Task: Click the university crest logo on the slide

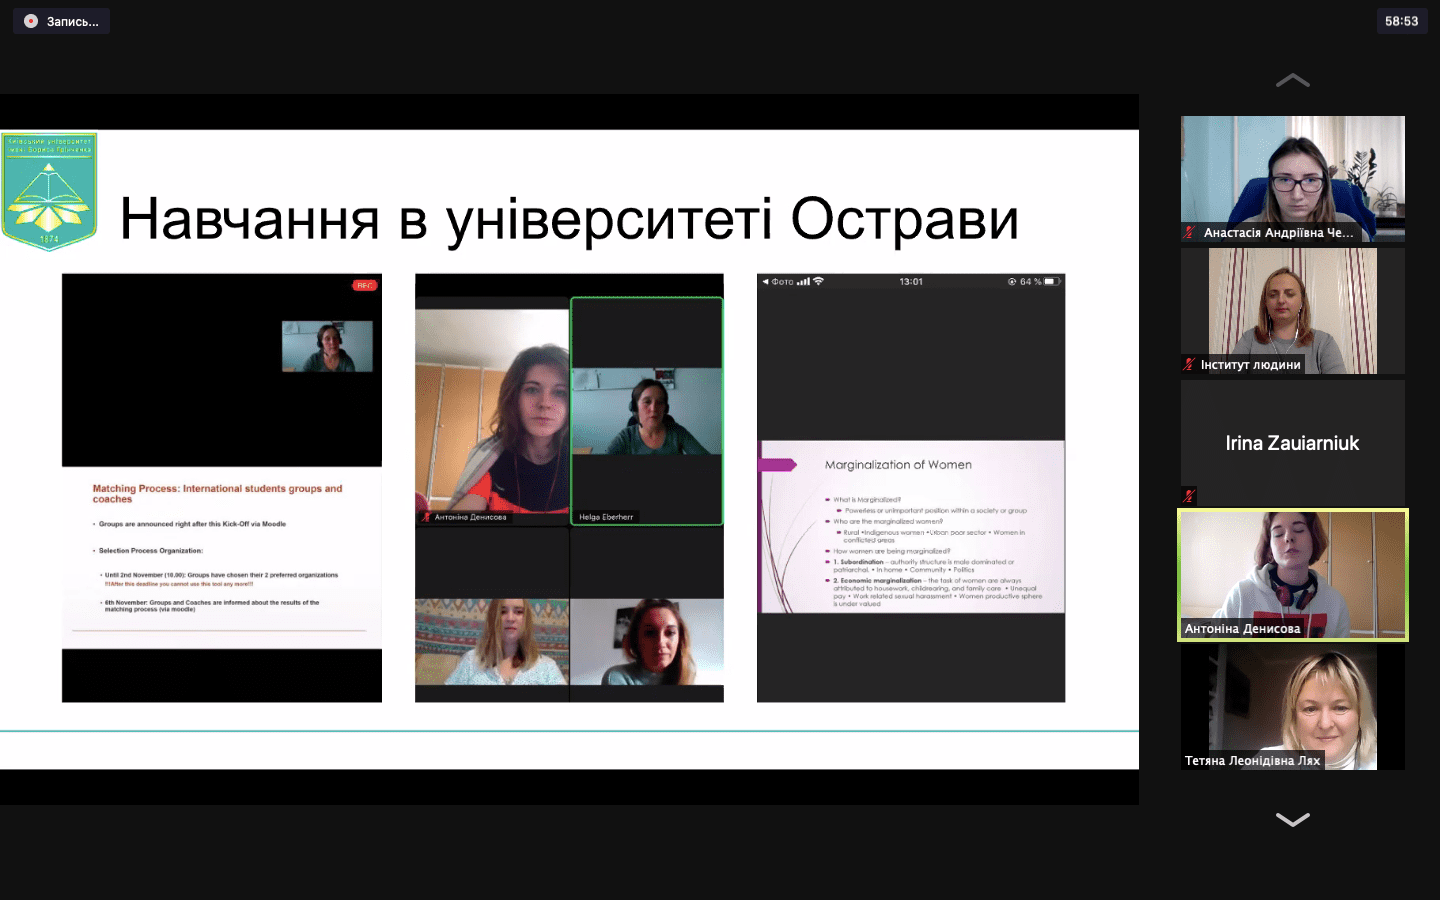Action: pos(49,190)
